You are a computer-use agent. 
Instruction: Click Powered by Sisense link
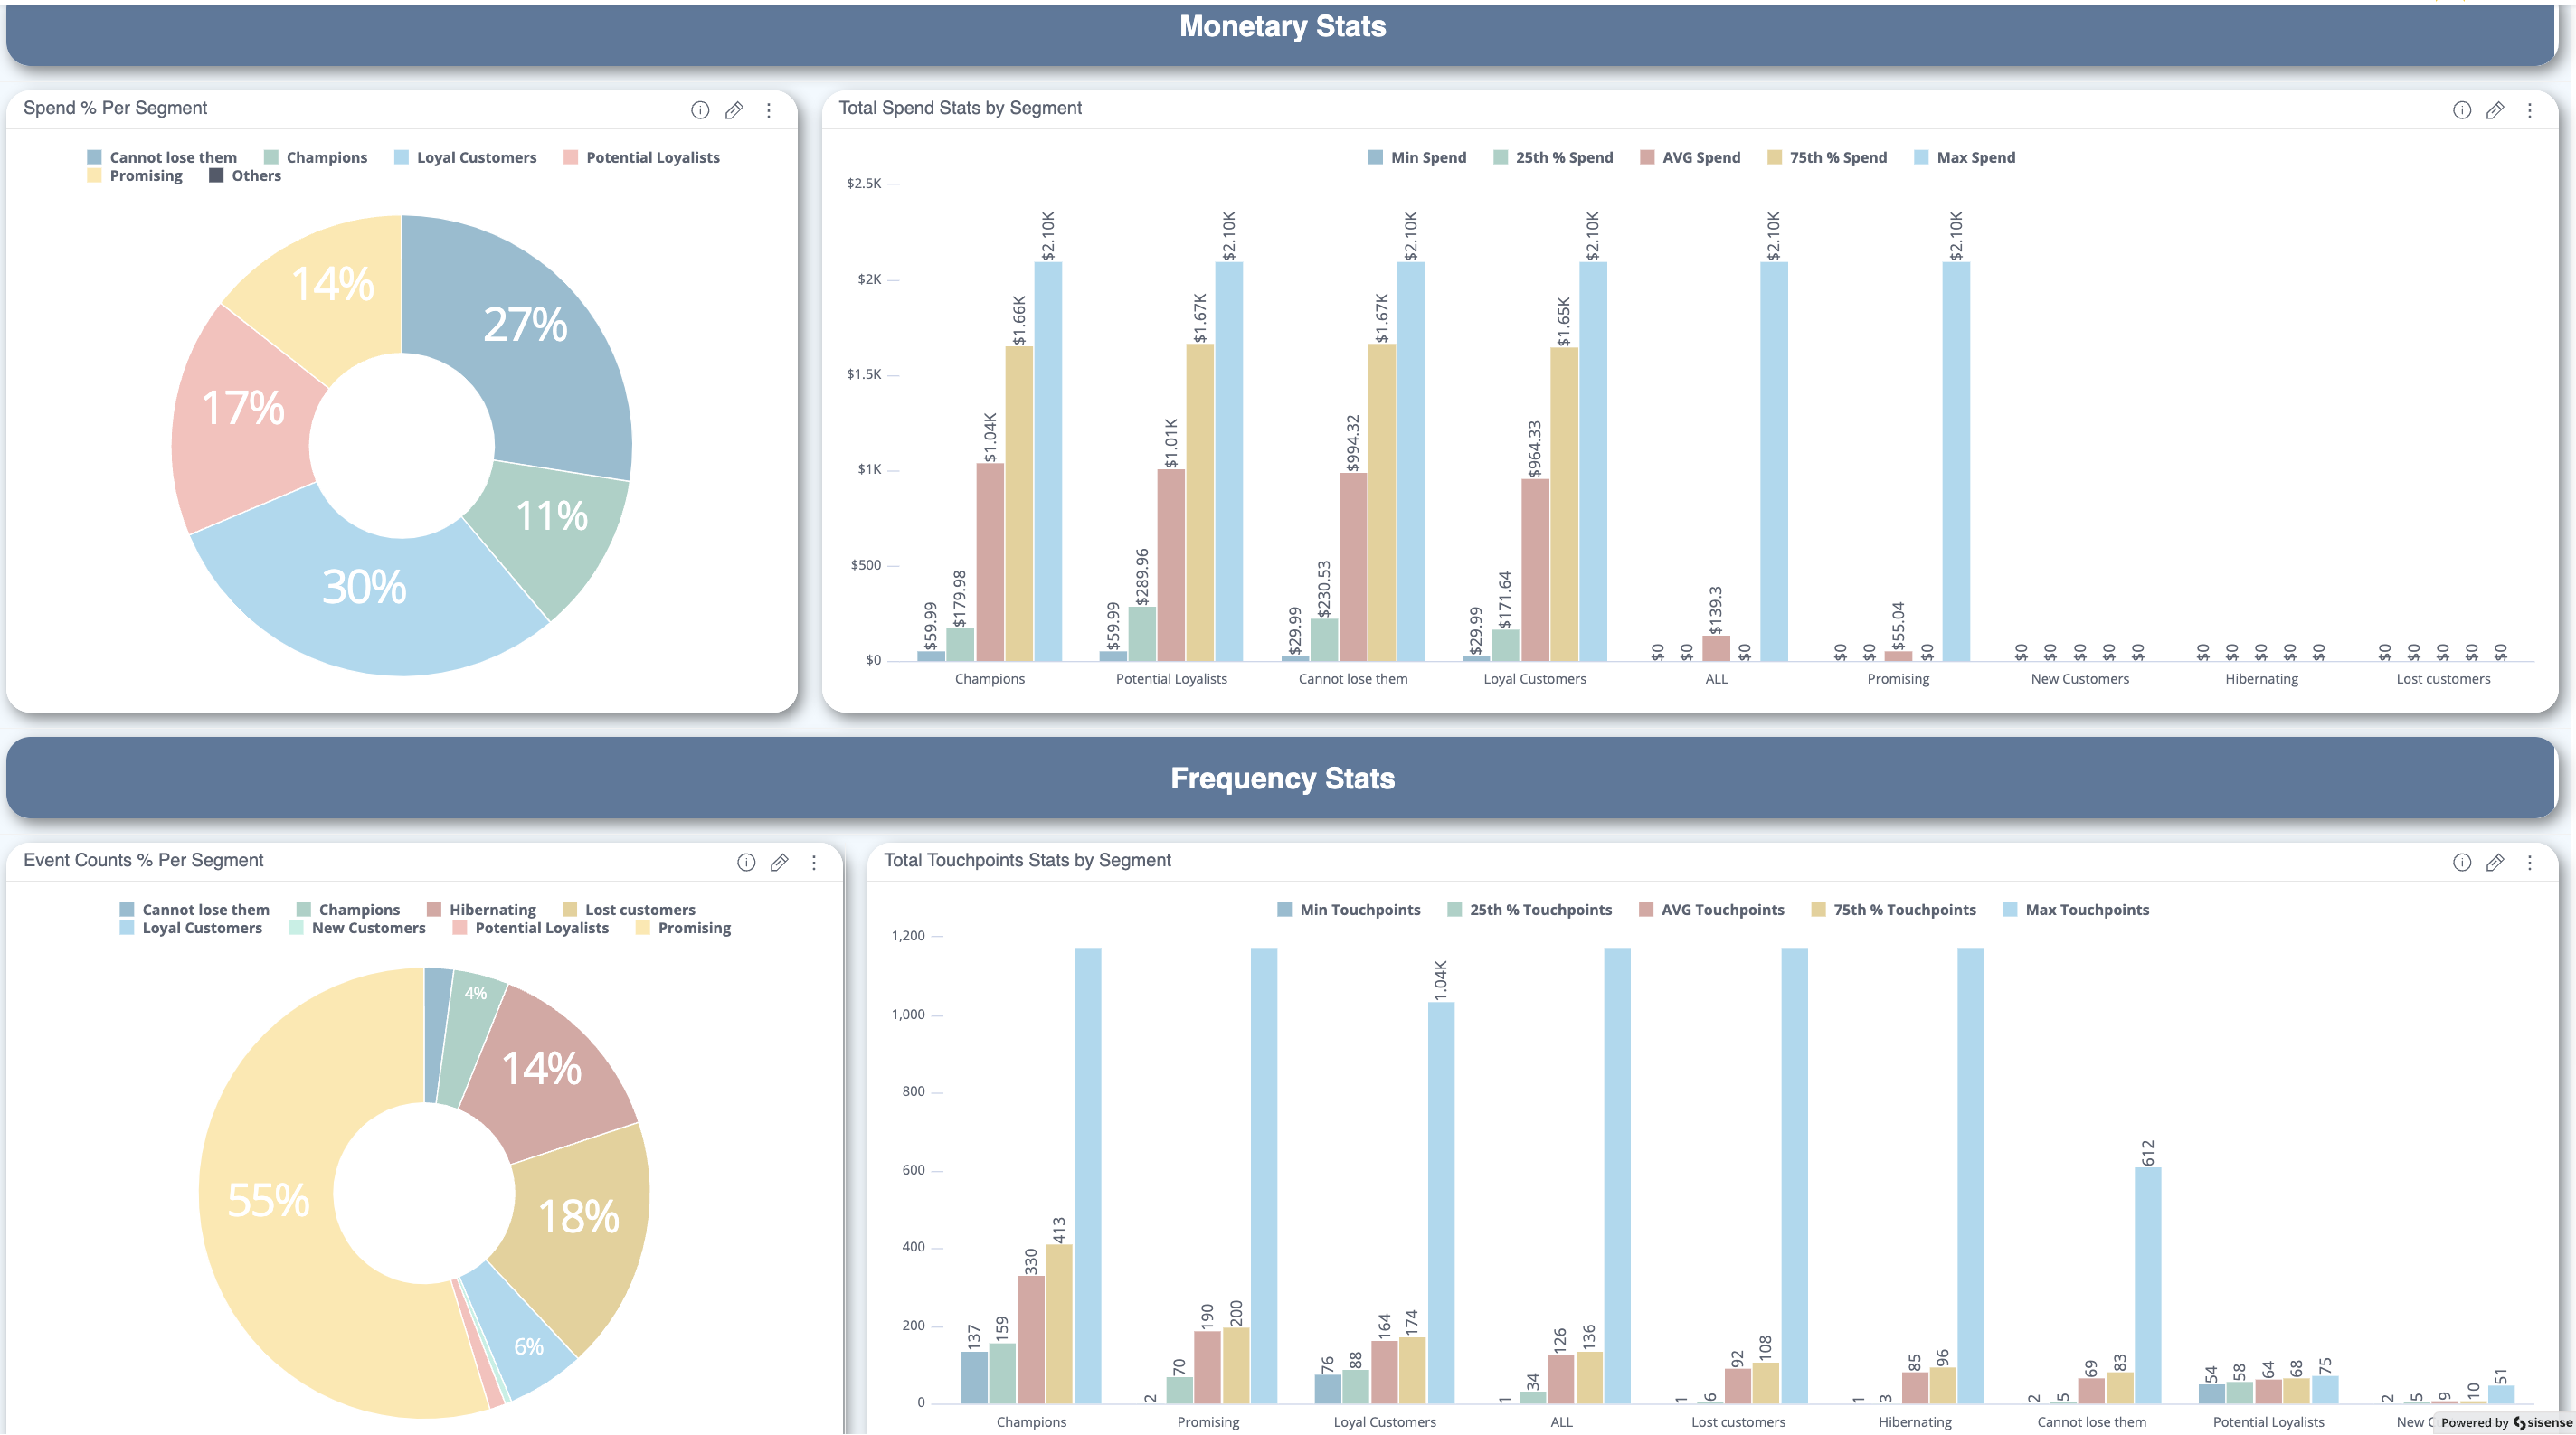pyautogui.click(x=2505, y=1422)
